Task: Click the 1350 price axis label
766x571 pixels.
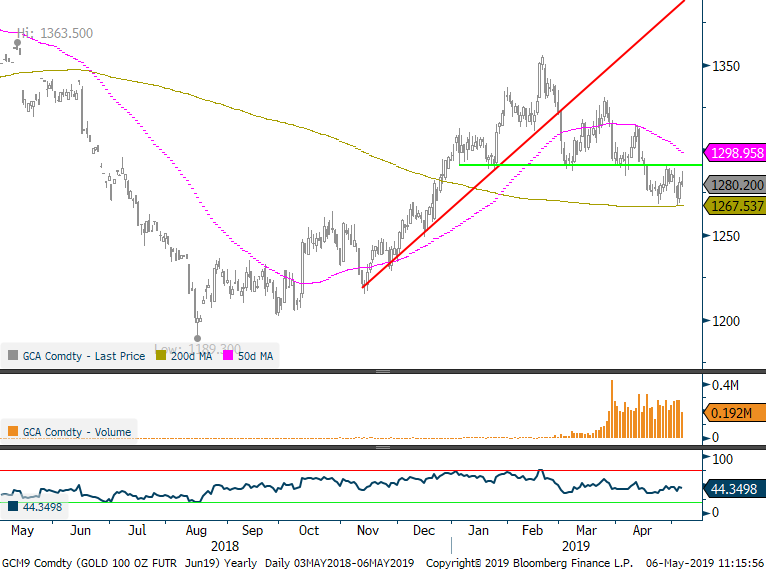Action: click(726, 66)
